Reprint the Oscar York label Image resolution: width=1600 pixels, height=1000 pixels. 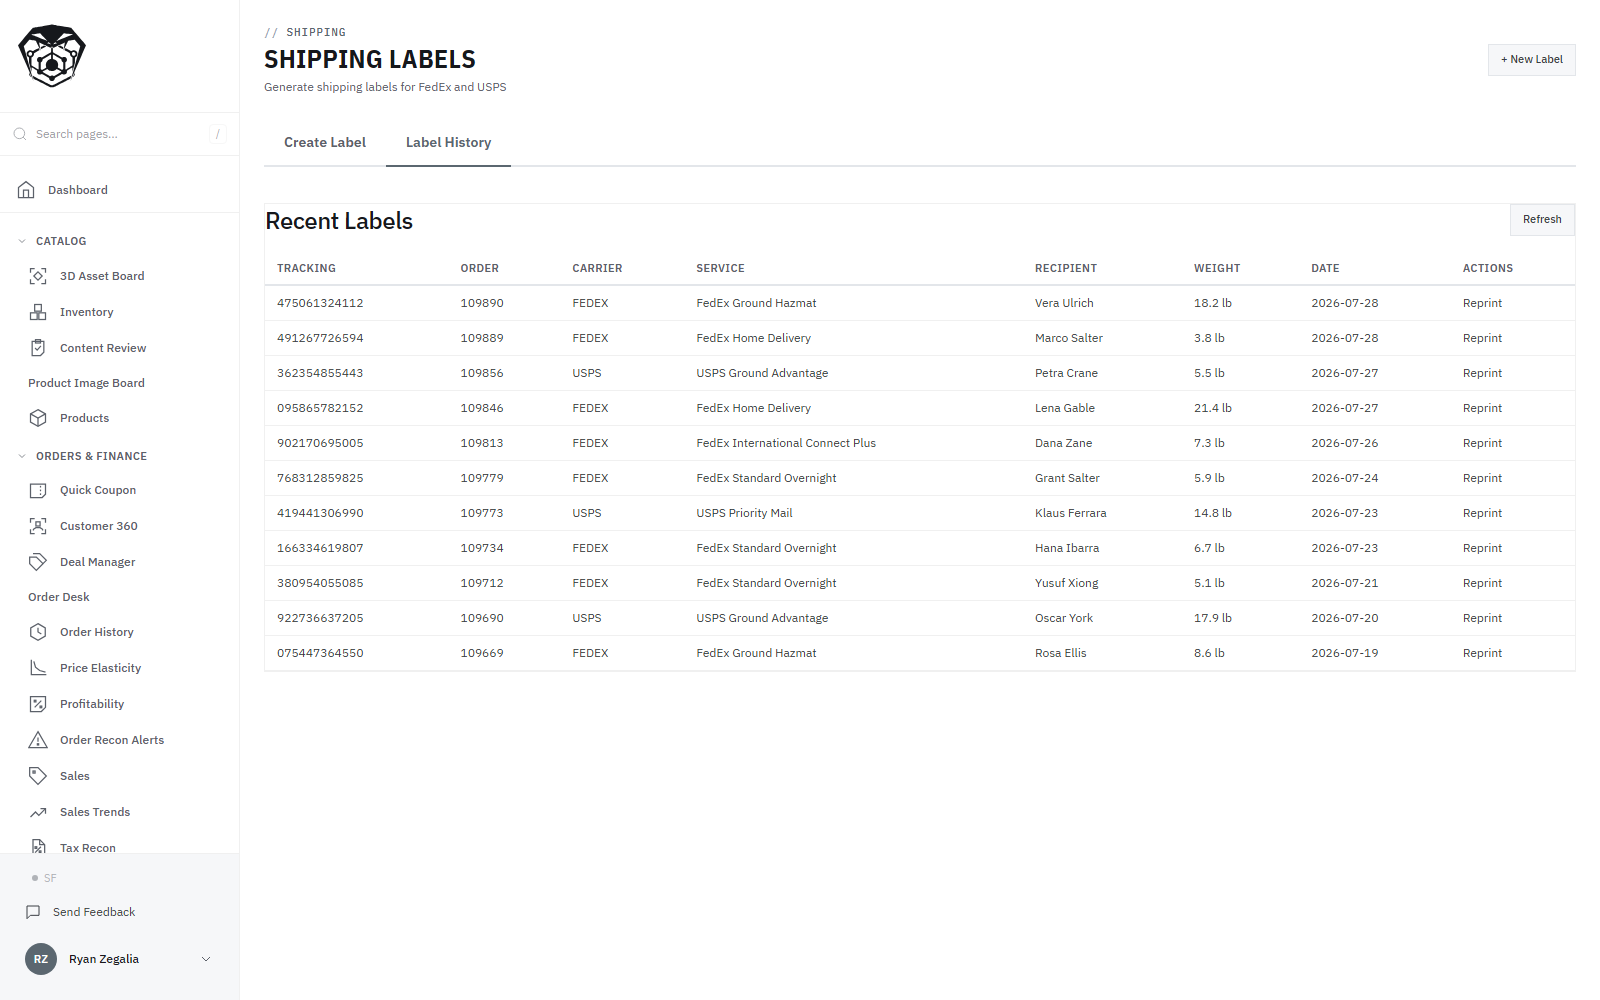pos(1482,618)
